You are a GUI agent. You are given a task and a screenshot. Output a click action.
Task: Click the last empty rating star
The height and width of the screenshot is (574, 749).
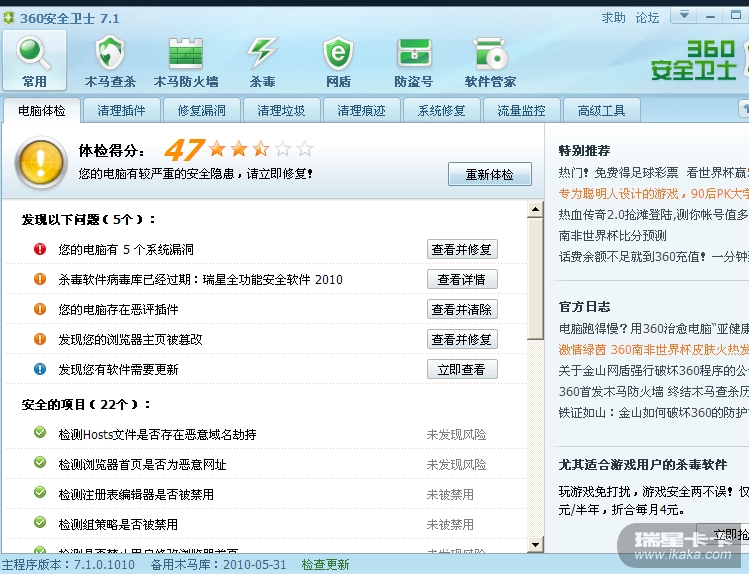pos(305,149)
